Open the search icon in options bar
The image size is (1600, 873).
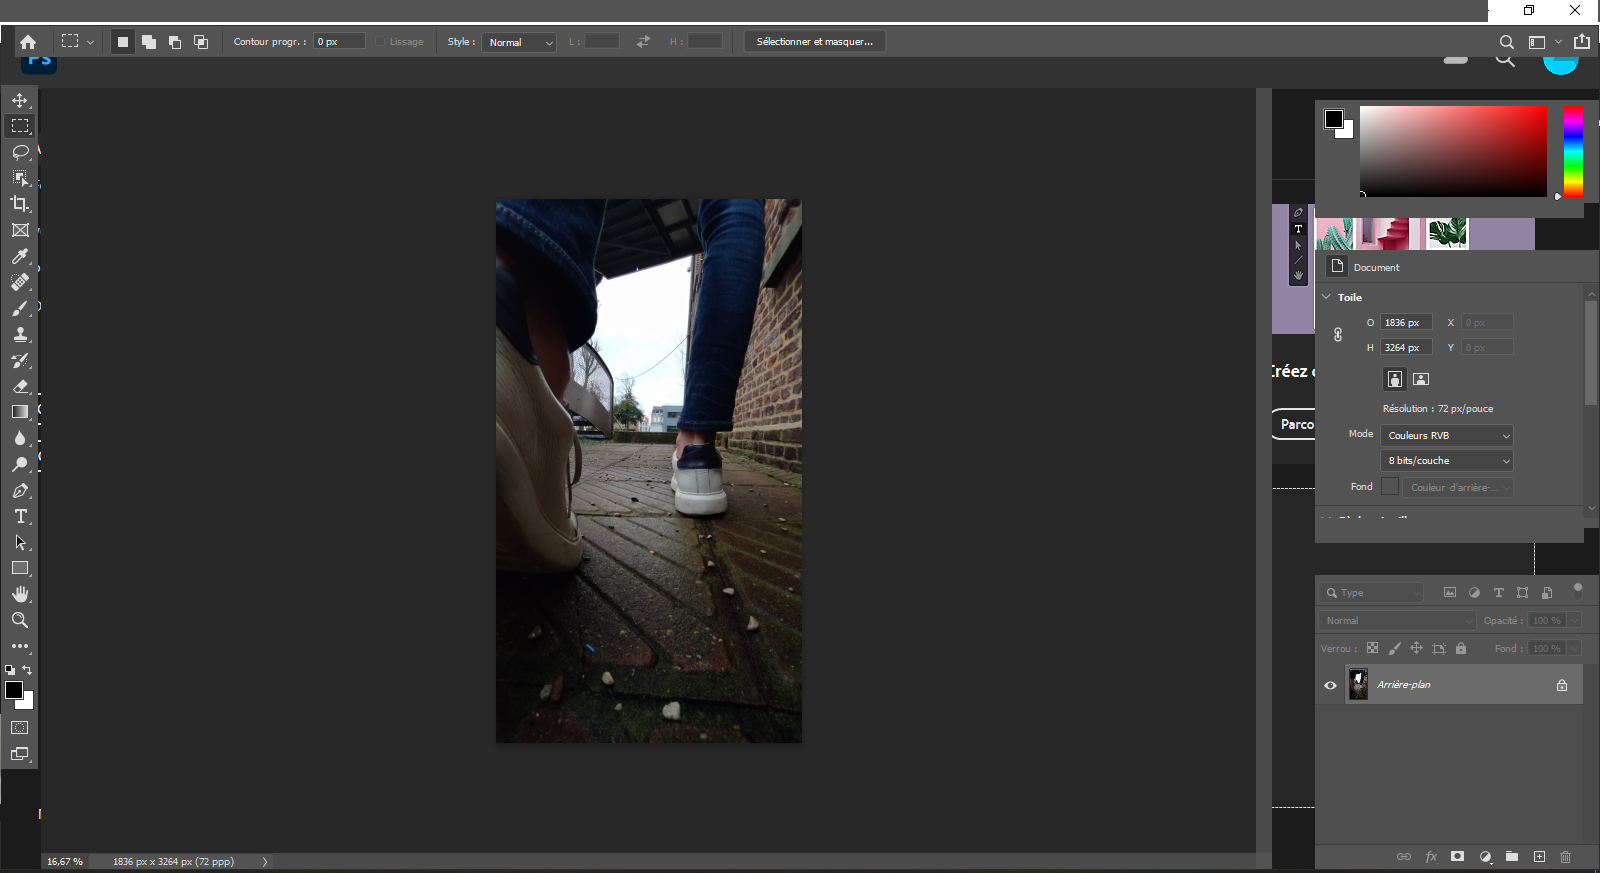point(1506,42)
